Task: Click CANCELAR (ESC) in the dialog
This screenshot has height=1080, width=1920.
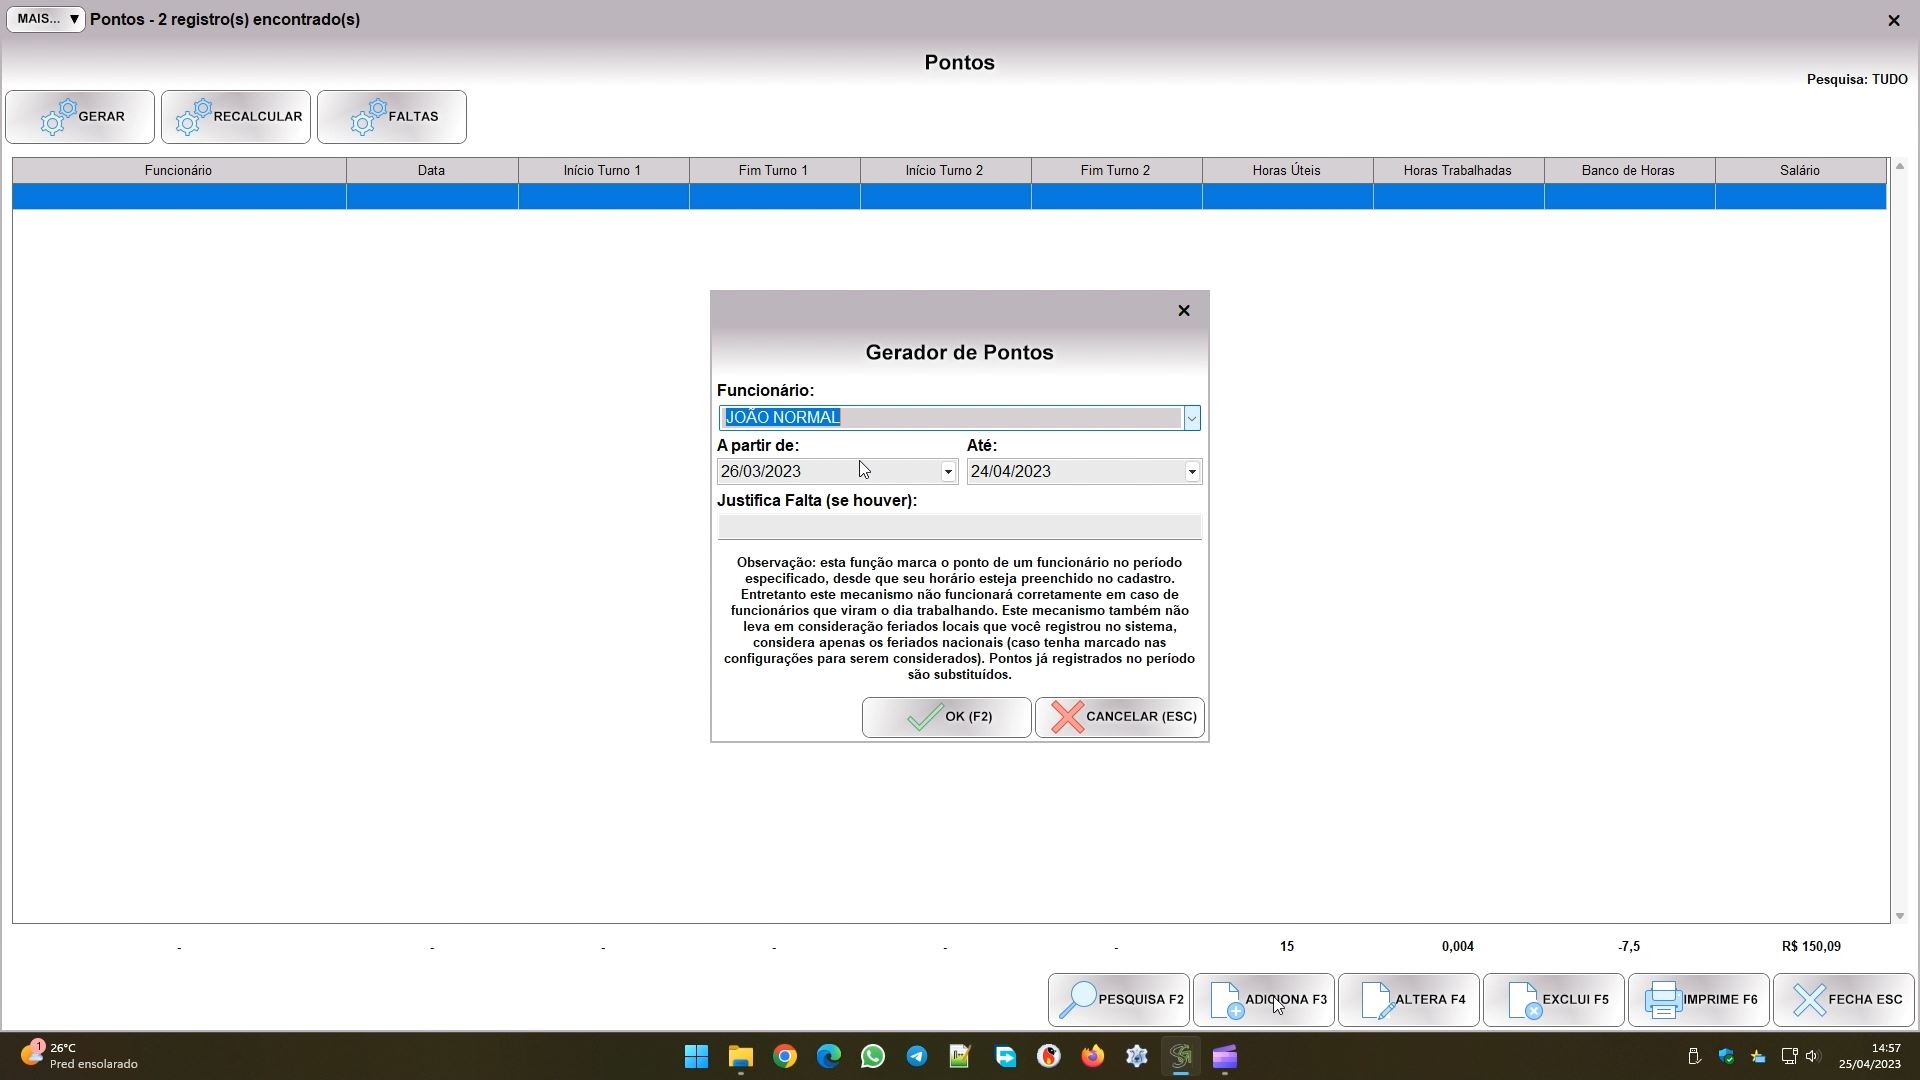Action: [x=1119, y=717]
